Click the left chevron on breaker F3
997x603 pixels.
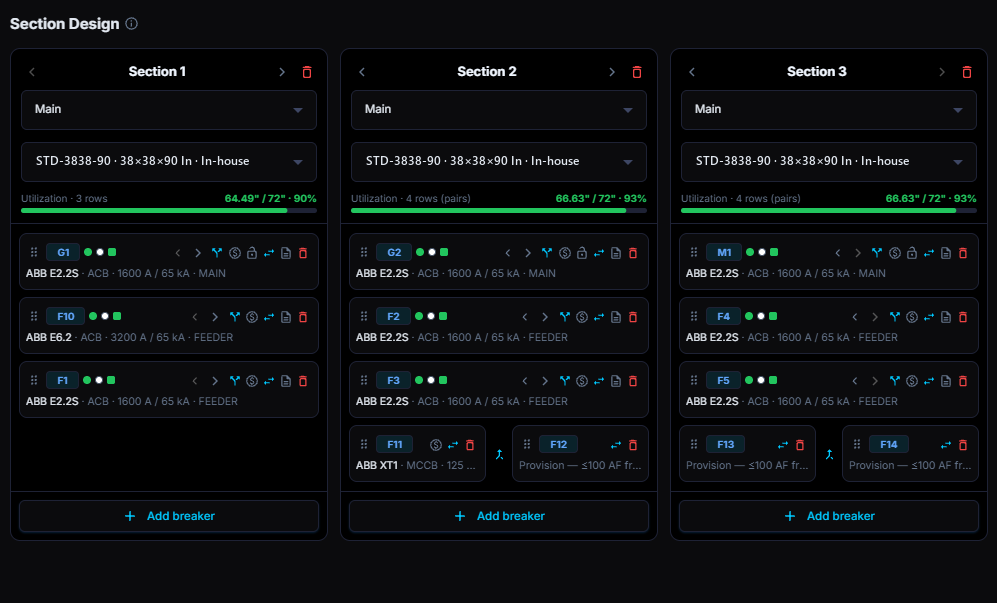(525, 381)
